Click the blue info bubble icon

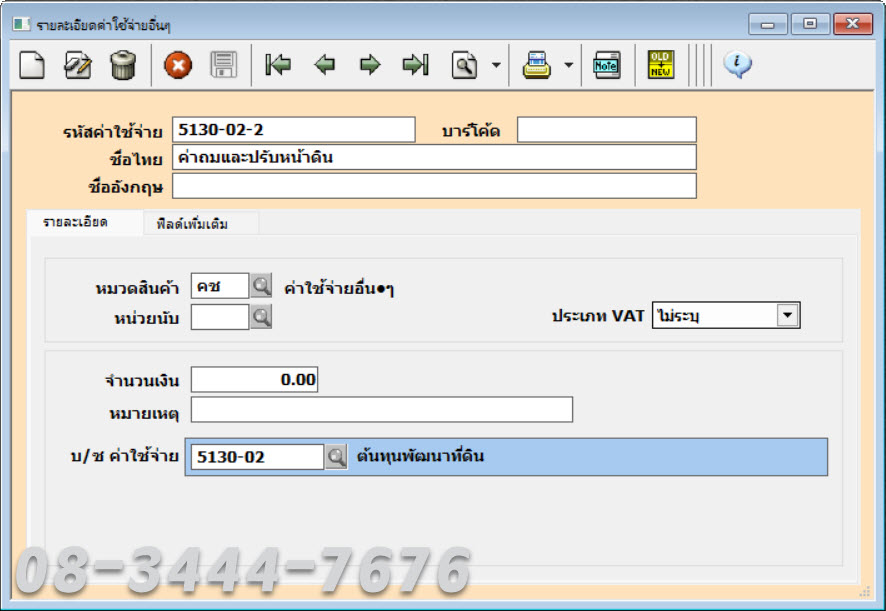[737, 64]
